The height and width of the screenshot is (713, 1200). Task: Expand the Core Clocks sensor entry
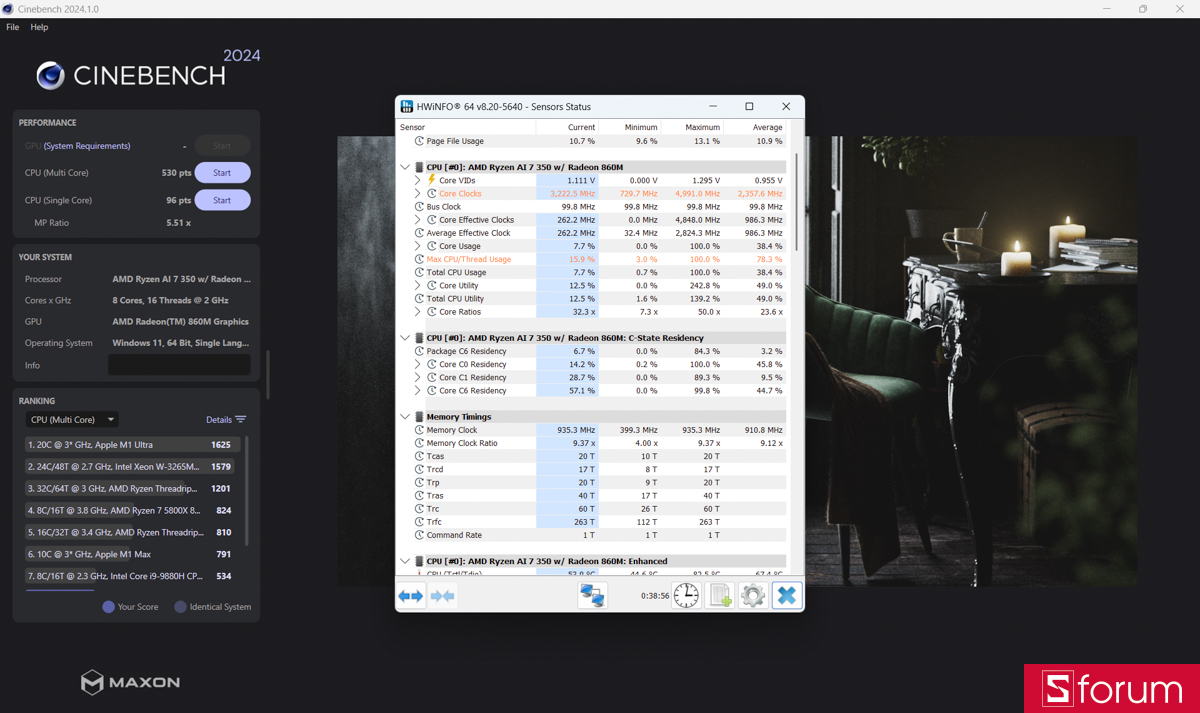419,193
